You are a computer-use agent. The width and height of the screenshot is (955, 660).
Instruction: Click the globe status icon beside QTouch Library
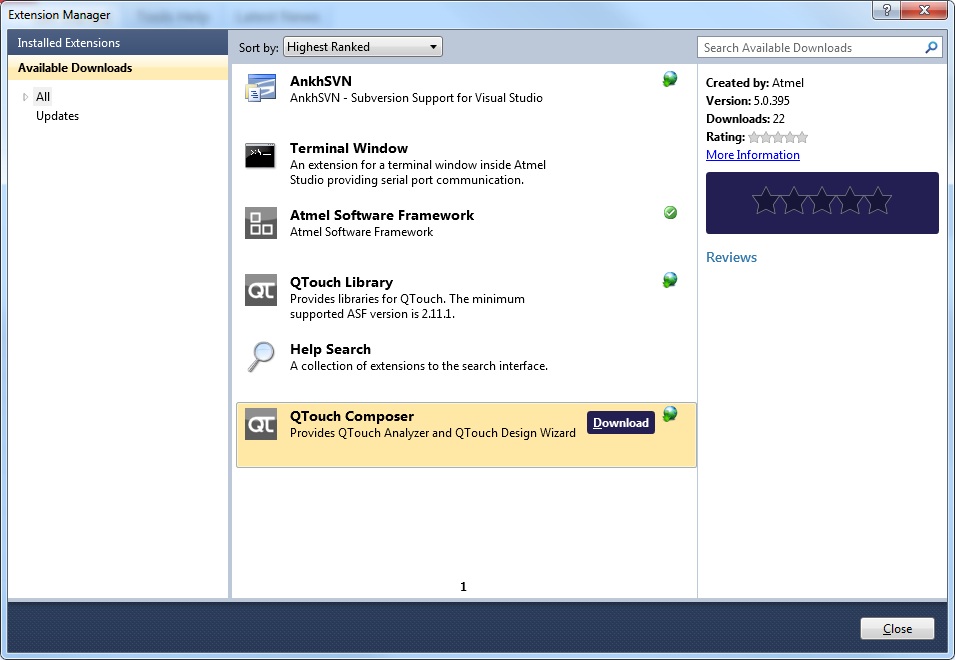670,280
